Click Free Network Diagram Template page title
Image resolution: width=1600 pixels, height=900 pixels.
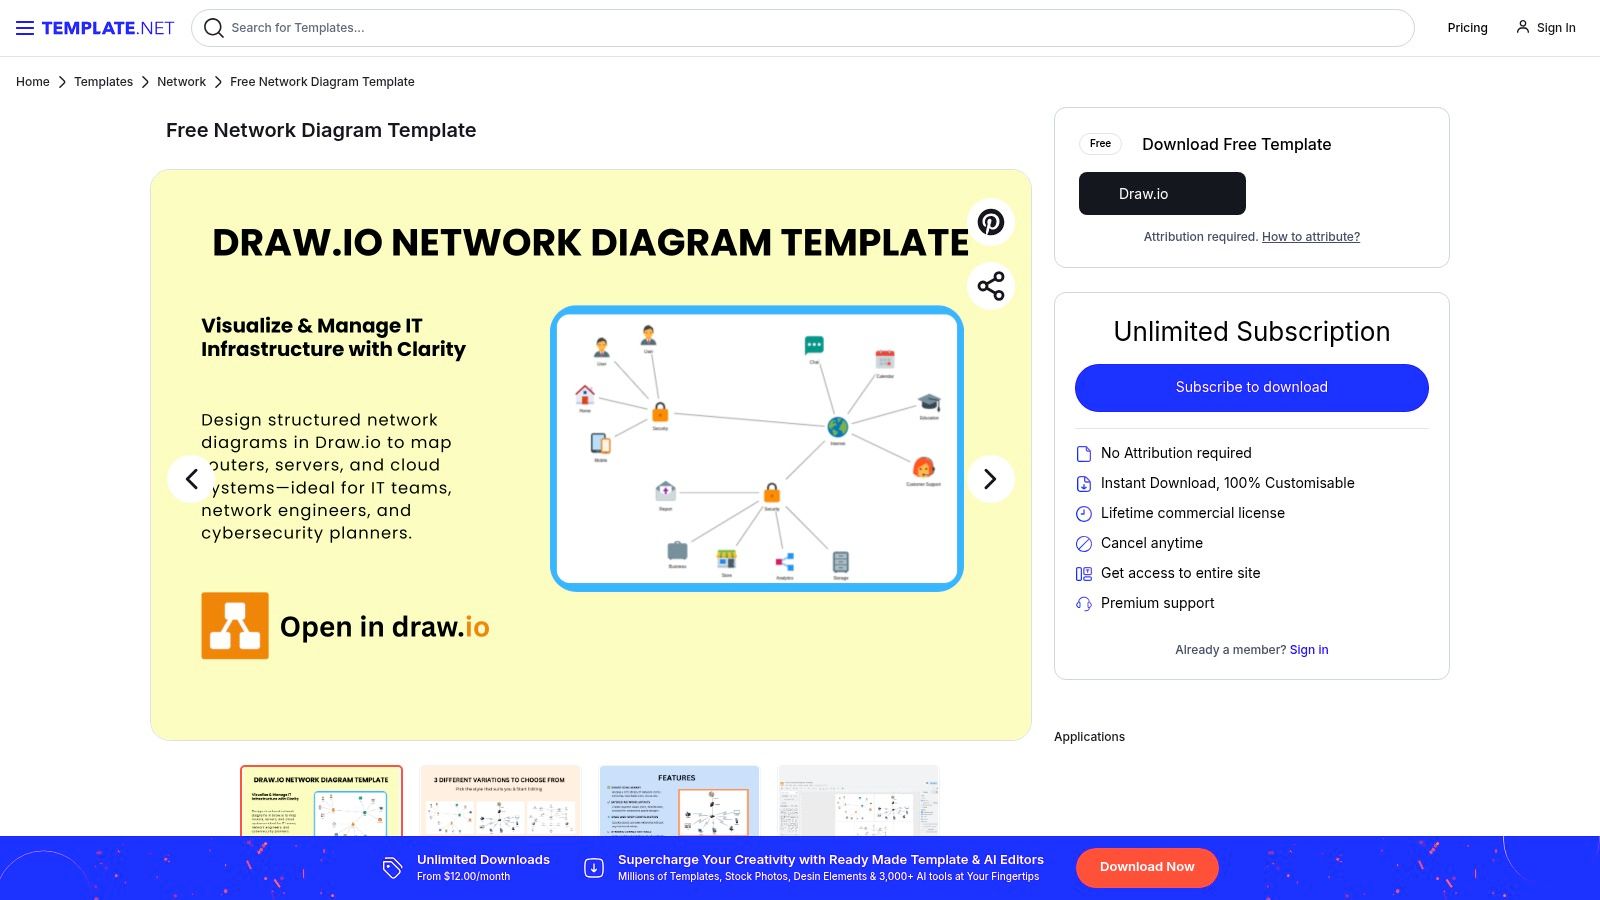coord(321,130)
